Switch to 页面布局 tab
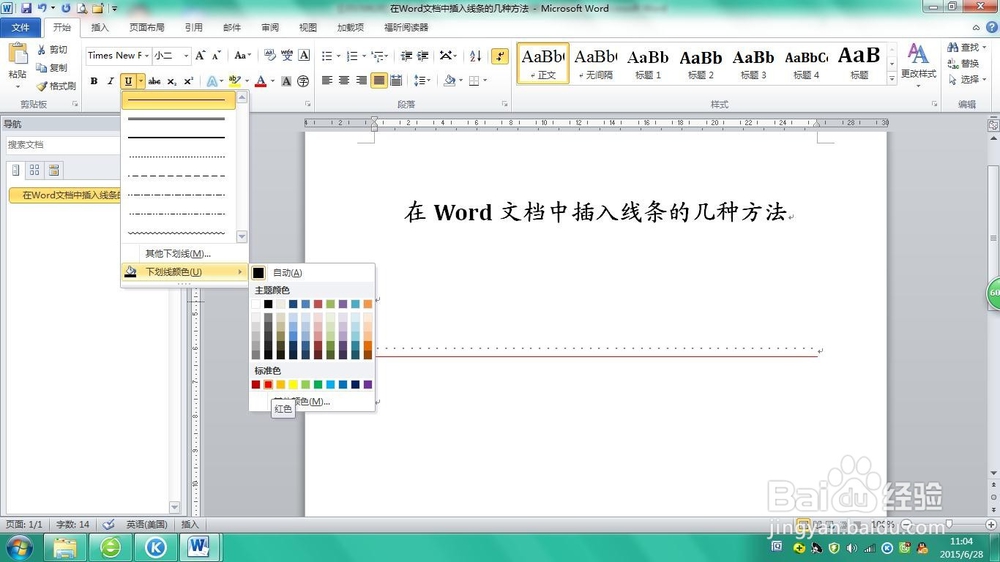Image resolution: width=1000 pixels, height=562 pixels. (147, 27)
